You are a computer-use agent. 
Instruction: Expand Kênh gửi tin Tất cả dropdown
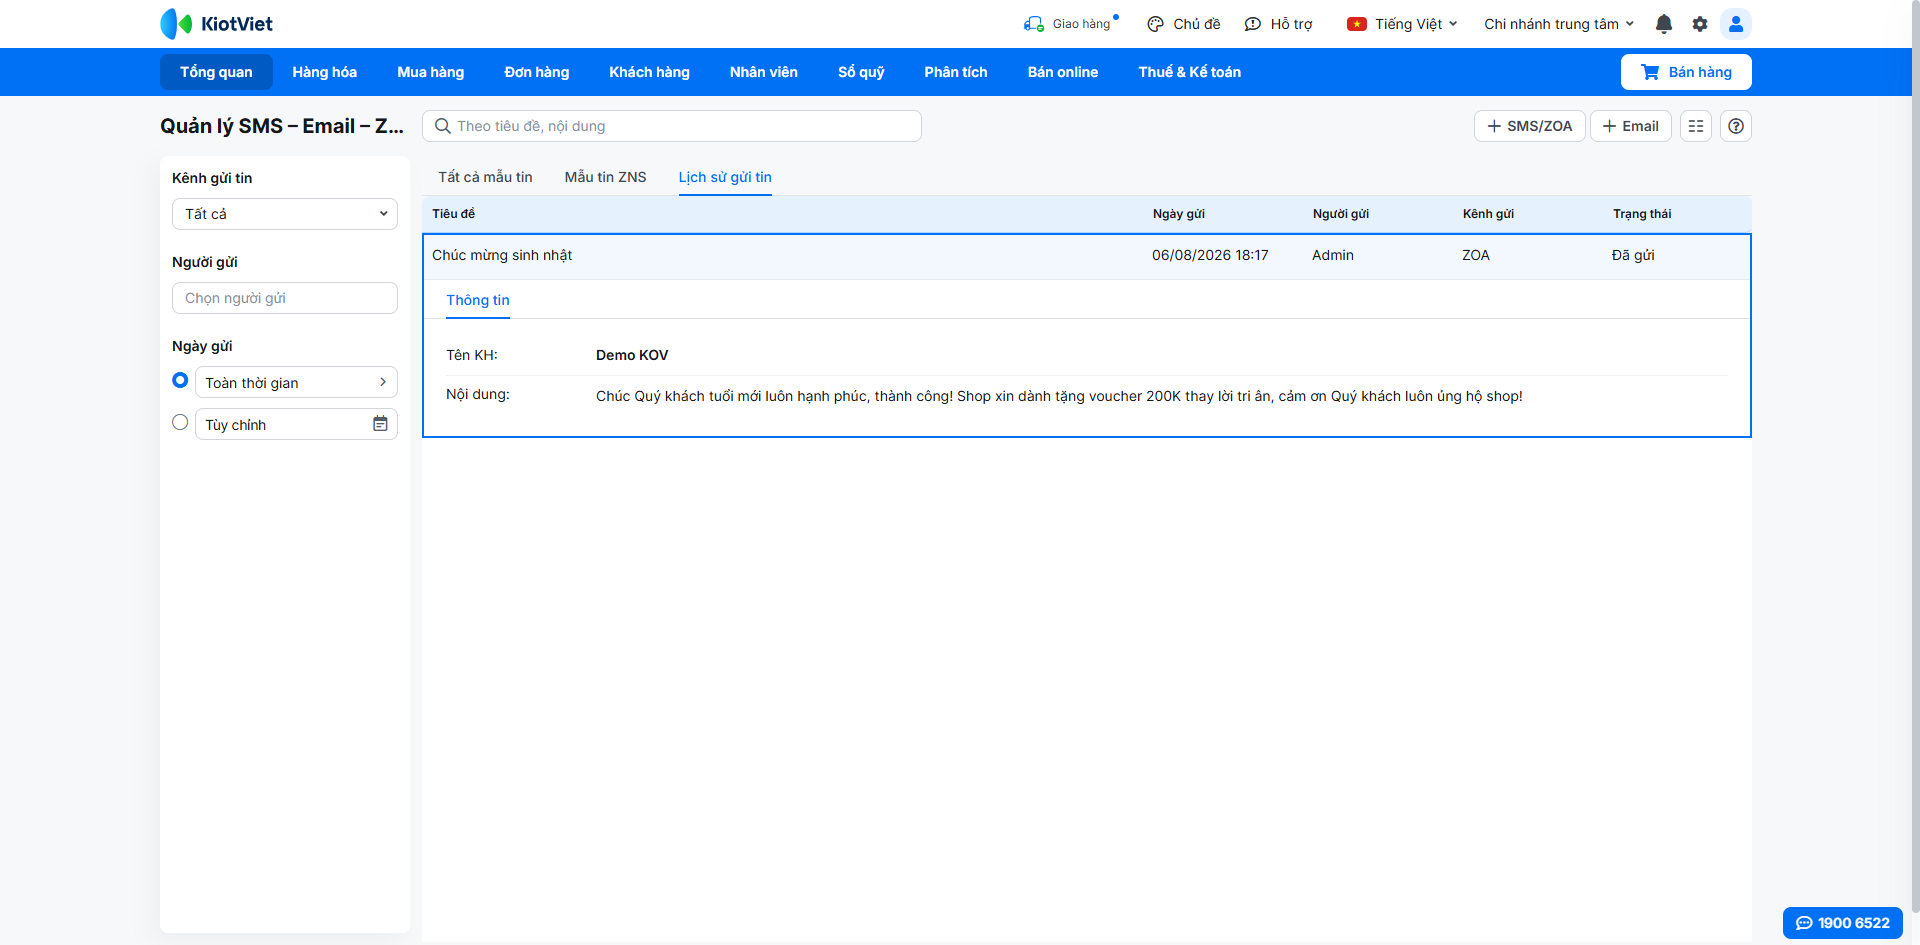coord(285,214)
